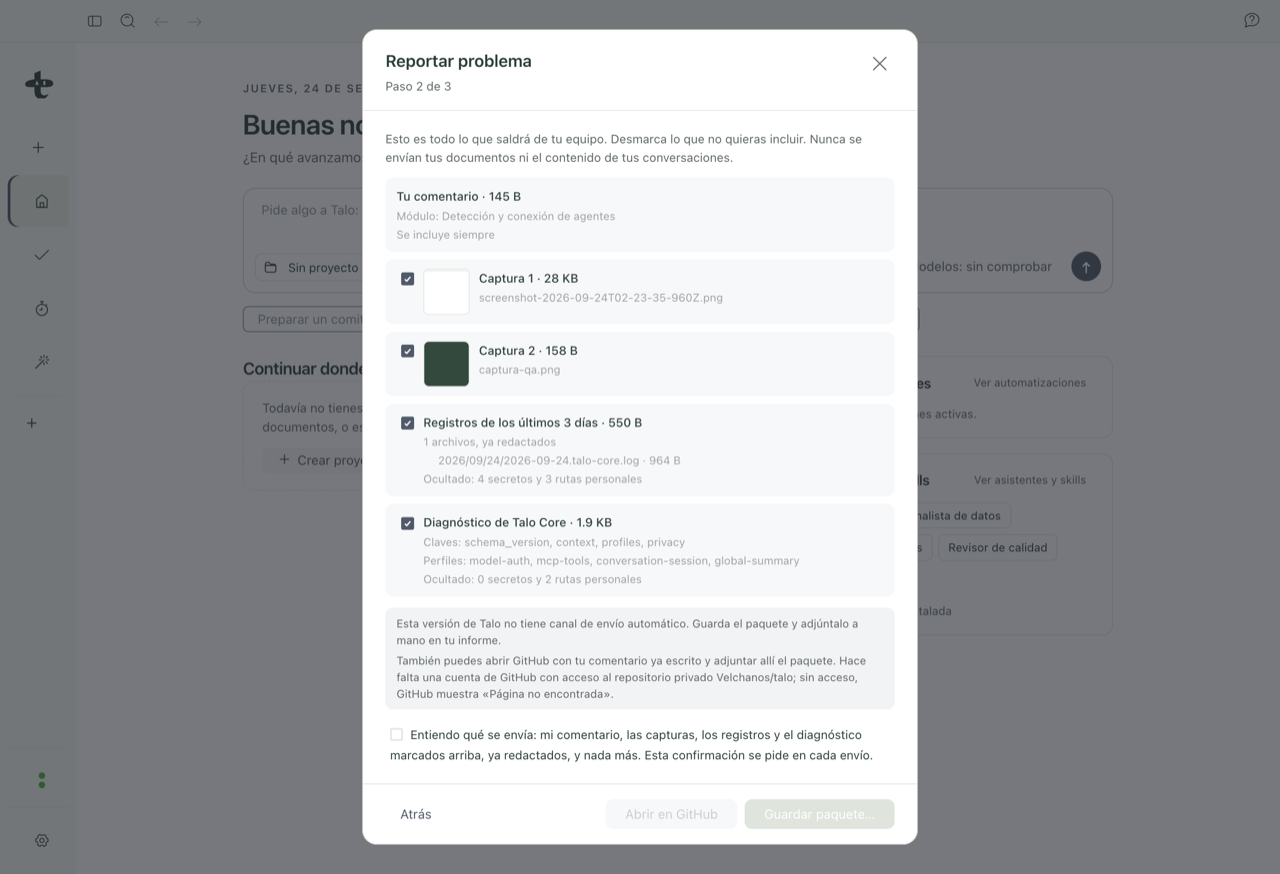Image resolution: width=1280 pixels, height=874 pixels.
Task: Click the Revisor de calidad chip
Action: 997,548
